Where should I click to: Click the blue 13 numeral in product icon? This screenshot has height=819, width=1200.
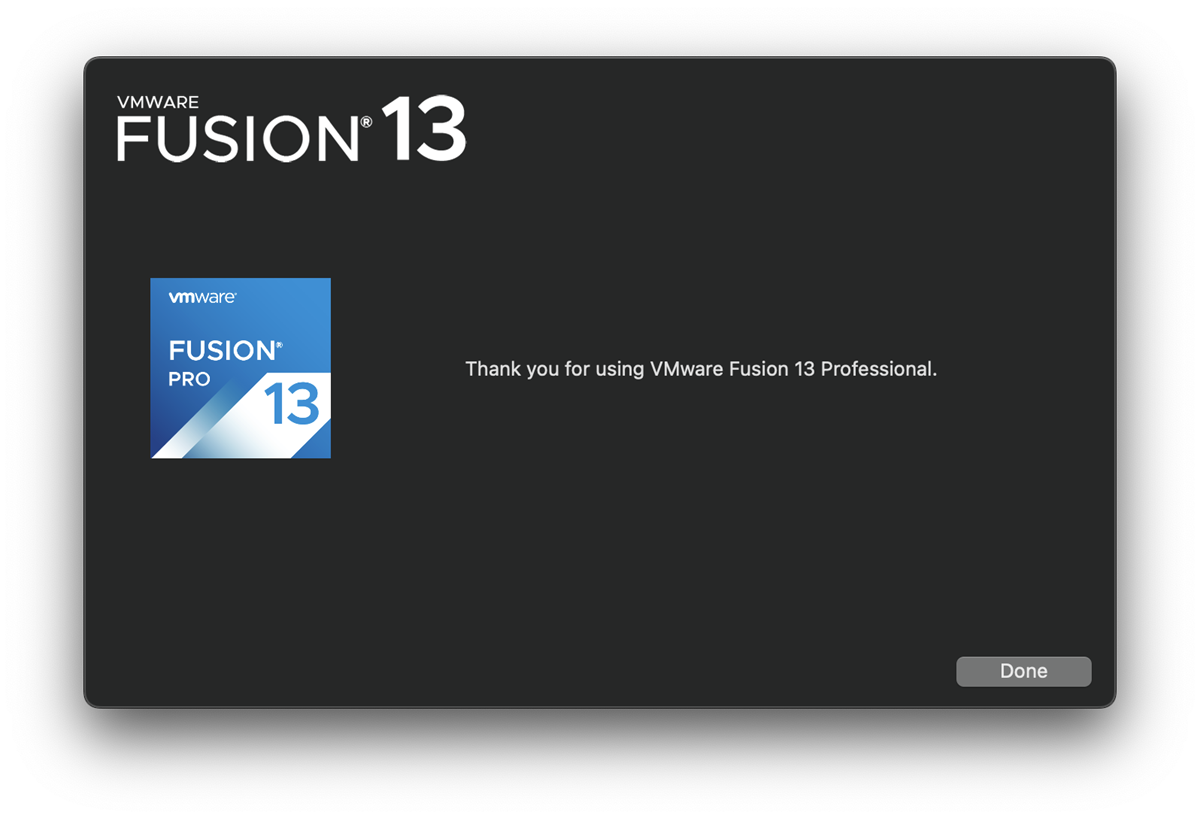292,404
